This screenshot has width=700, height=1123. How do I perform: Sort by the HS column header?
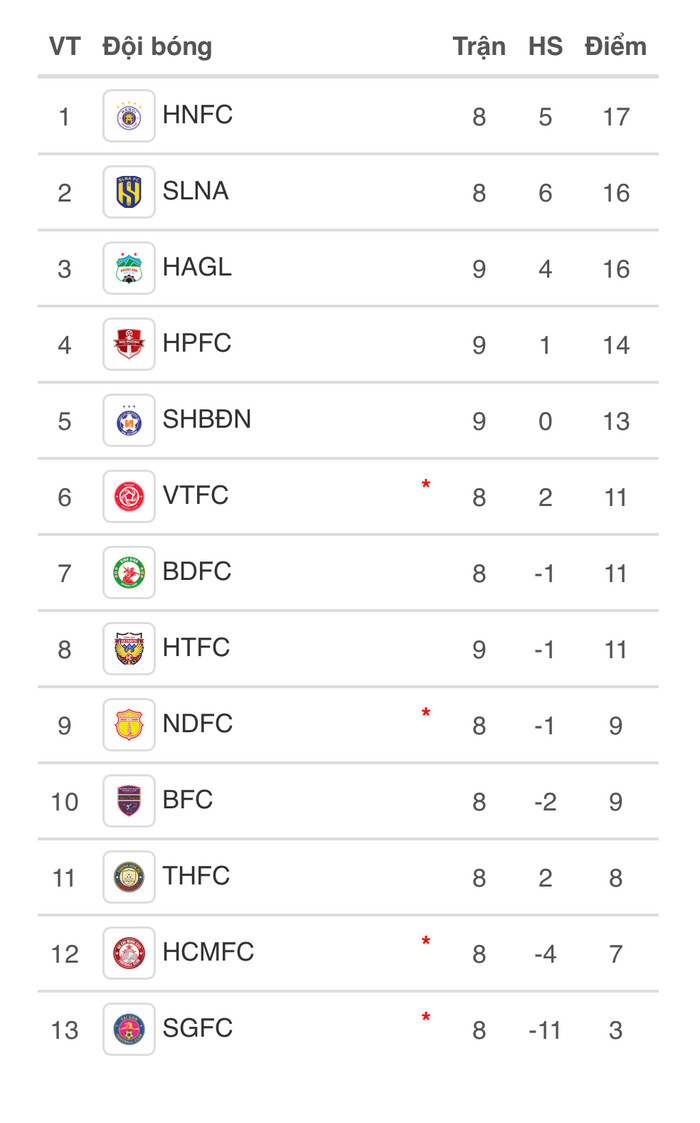[545, 47]
